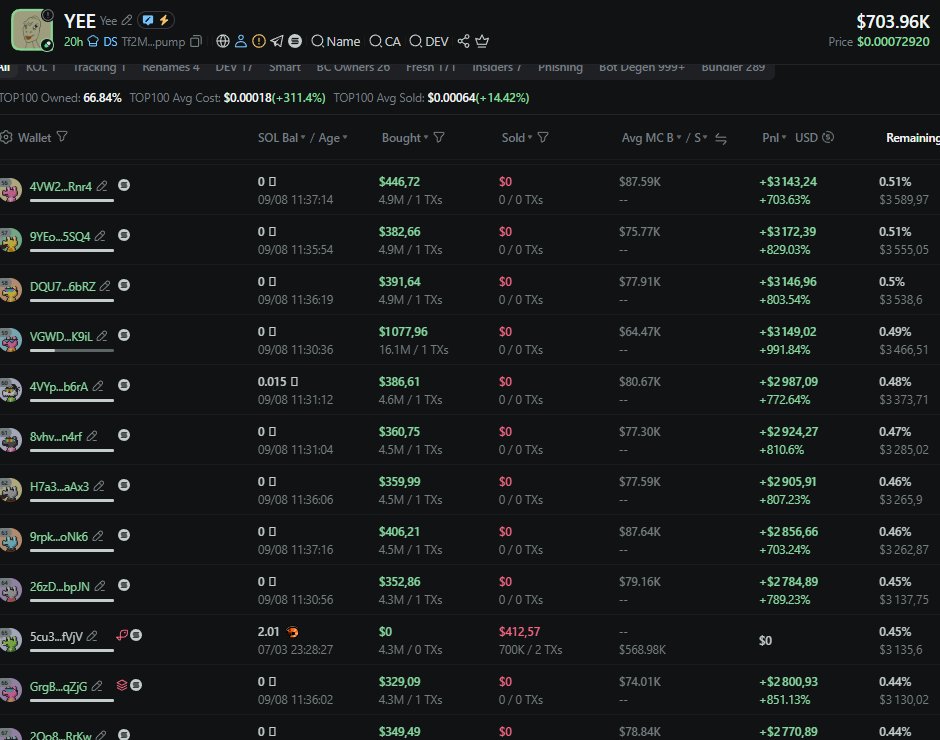
Task: Sort by the S avg sell column
Action: pos(700,137)
